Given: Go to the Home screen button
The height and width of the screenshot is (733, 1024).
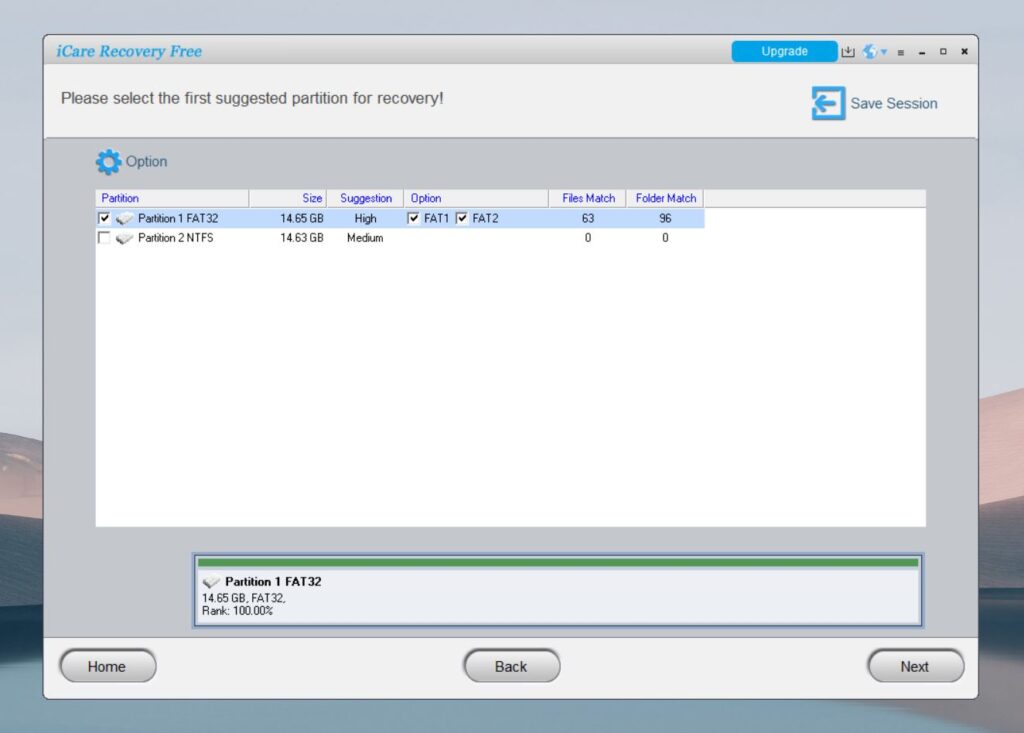Looking at the screenshot, I should (108, 666).
